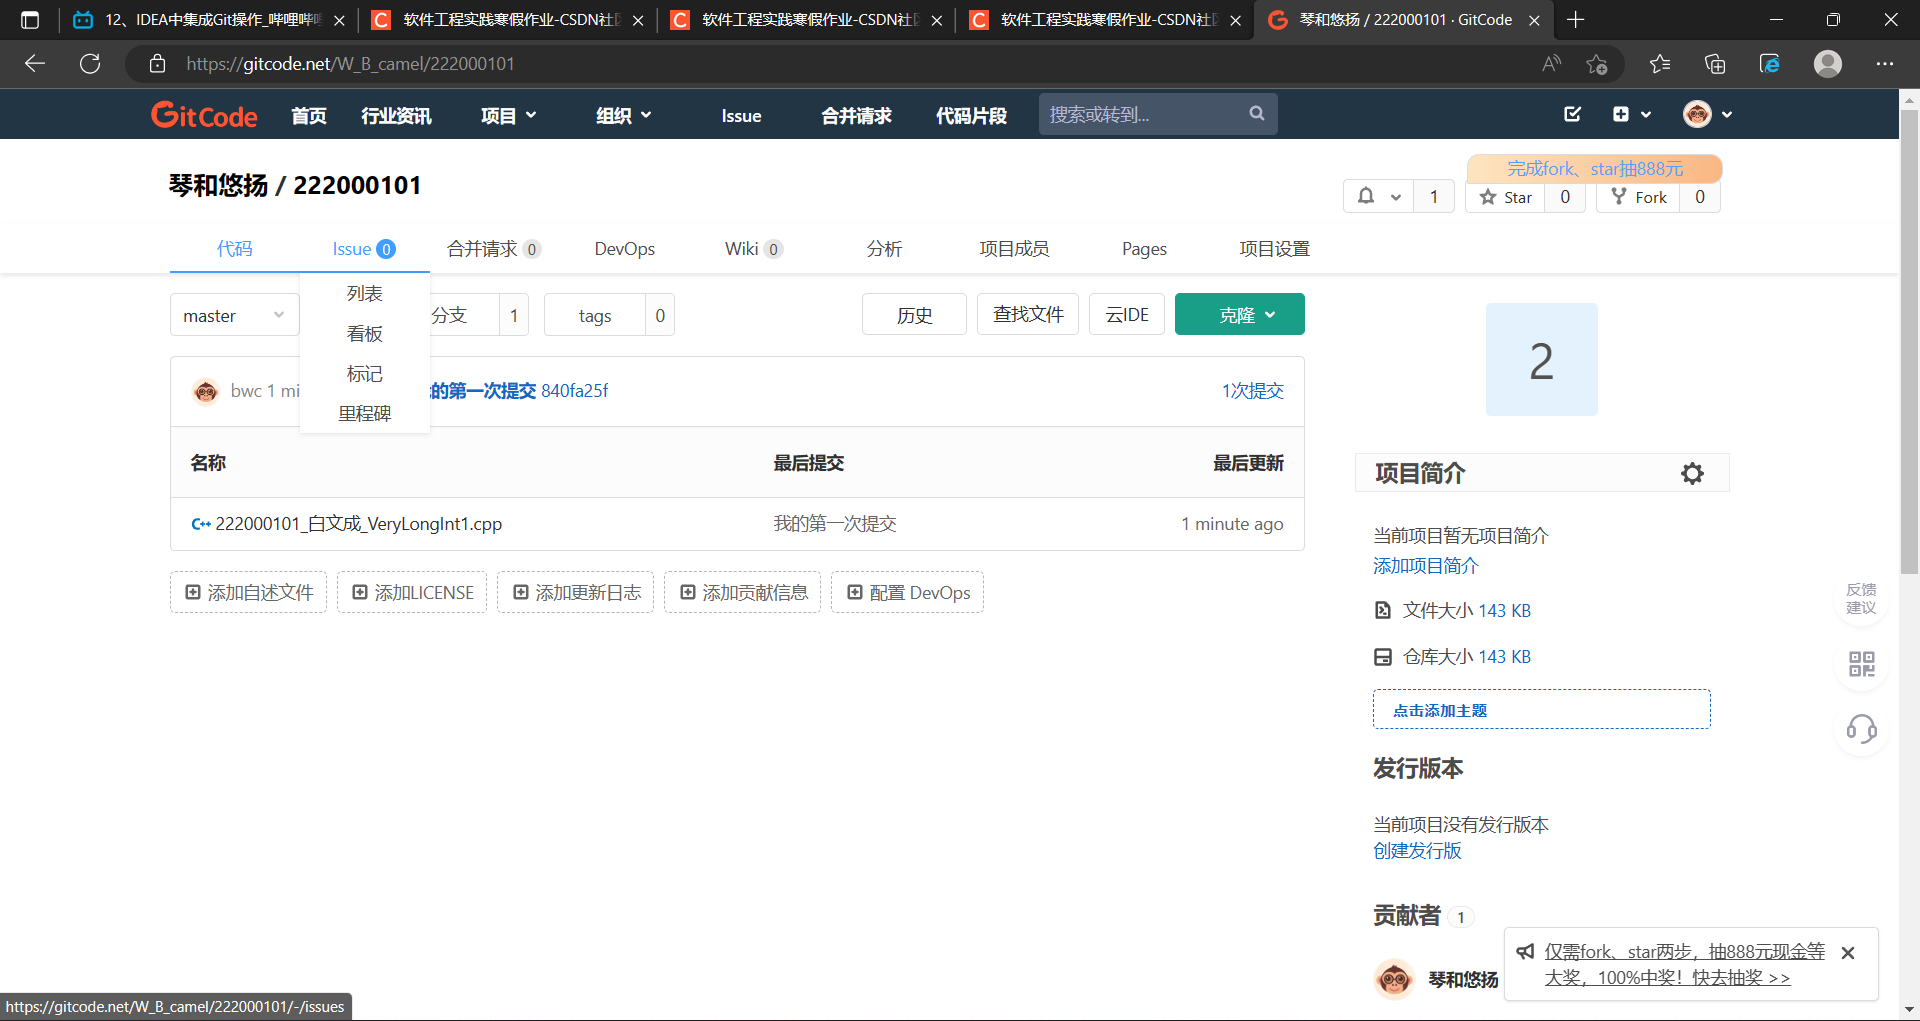Expand the 克隆 clone dropdown
1920x1021 pixels.
click(1239, 315)
